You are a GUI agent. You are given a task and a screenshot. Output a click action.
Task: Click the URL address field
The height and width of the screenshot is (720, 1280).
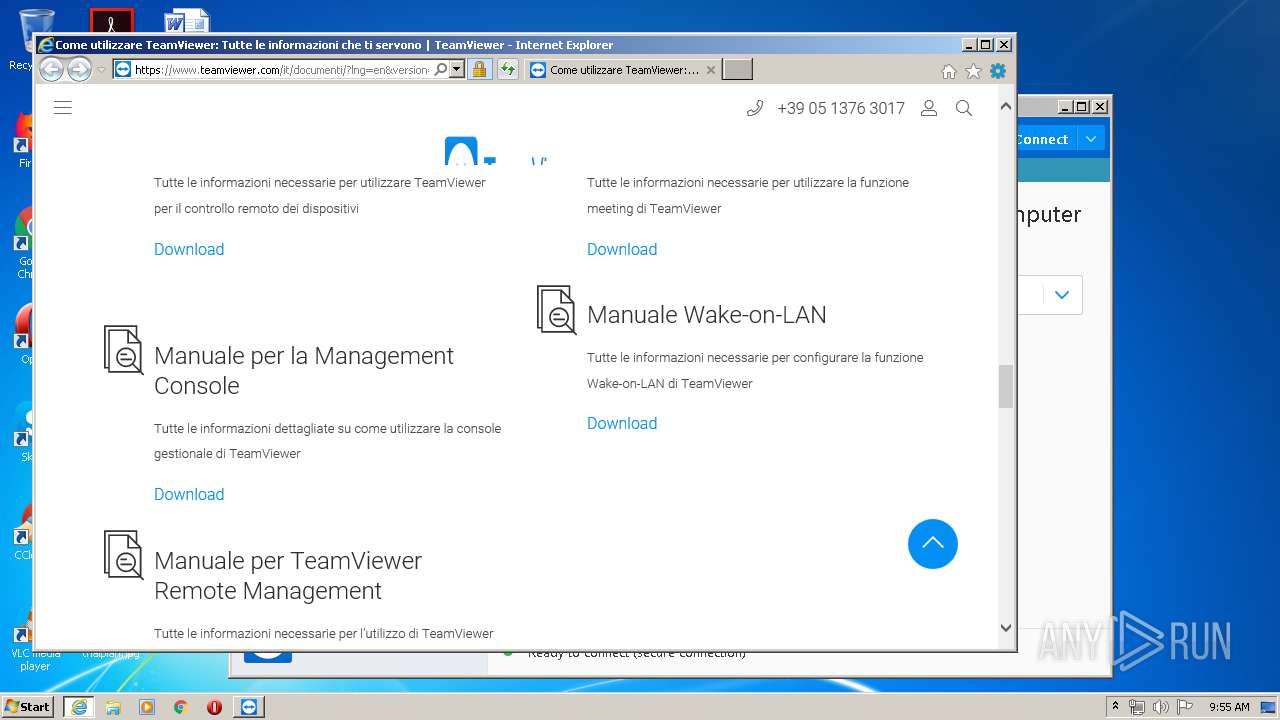click(x=282, y=70)
